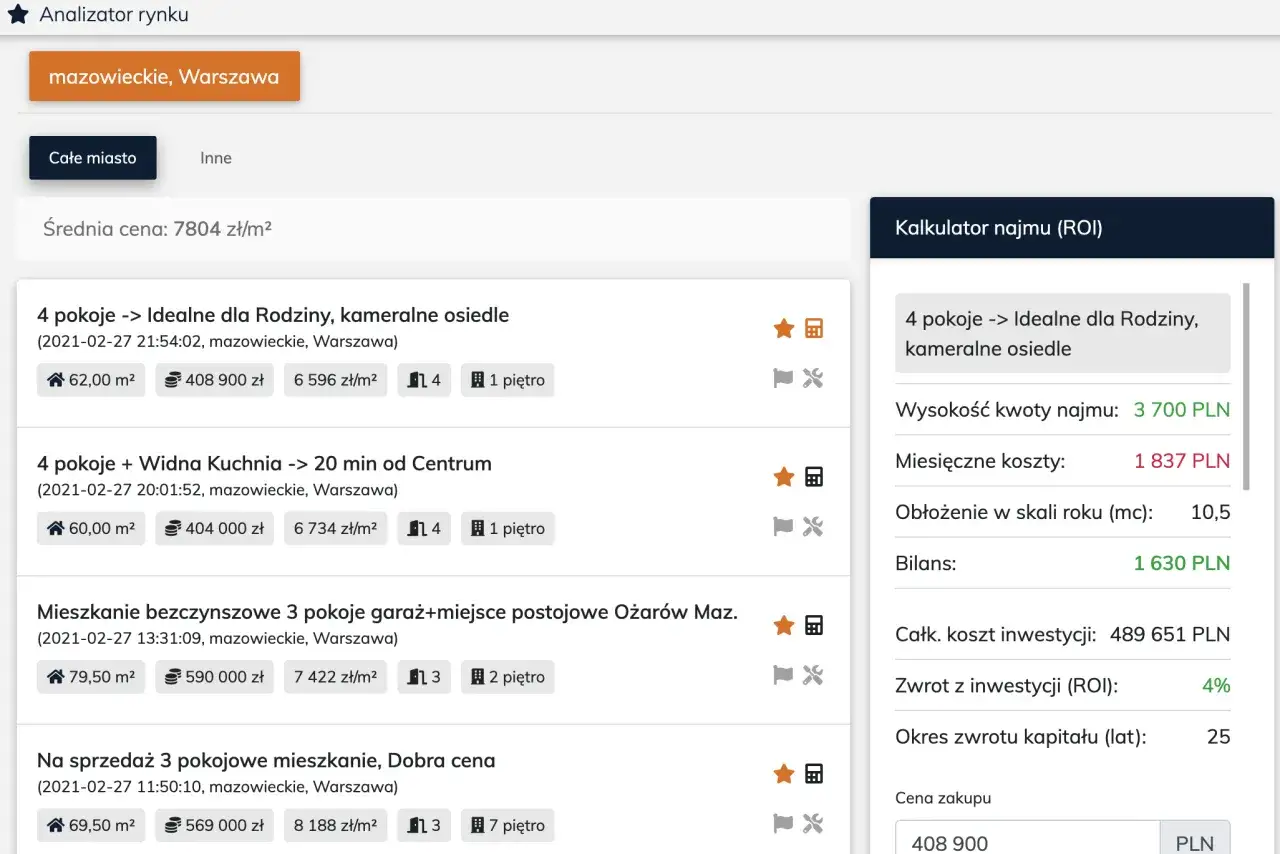1280x854 pixels.
Task: Flag the Idealne dla Rodziny listing
Action: (x=784, y=378)
